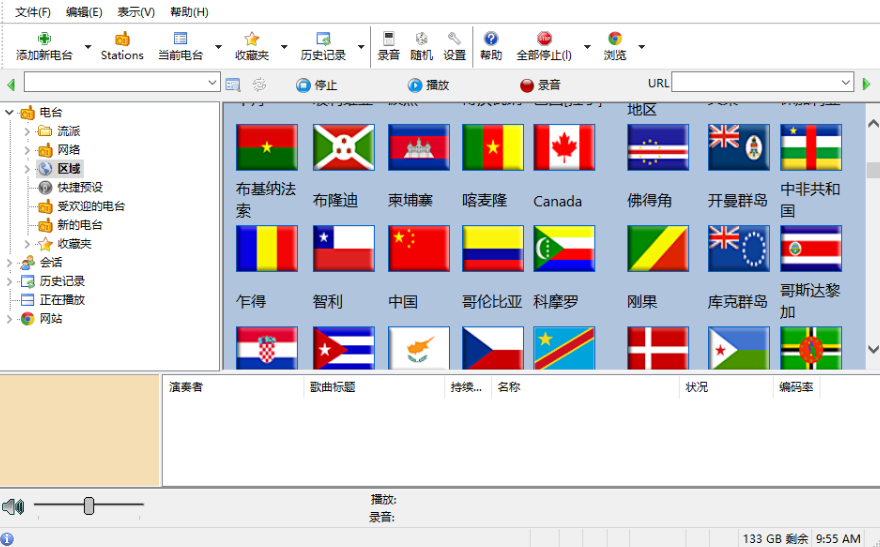The image size is (880, 547).
Task: Expand the 会话 tree node
Action: coord(10,262)
